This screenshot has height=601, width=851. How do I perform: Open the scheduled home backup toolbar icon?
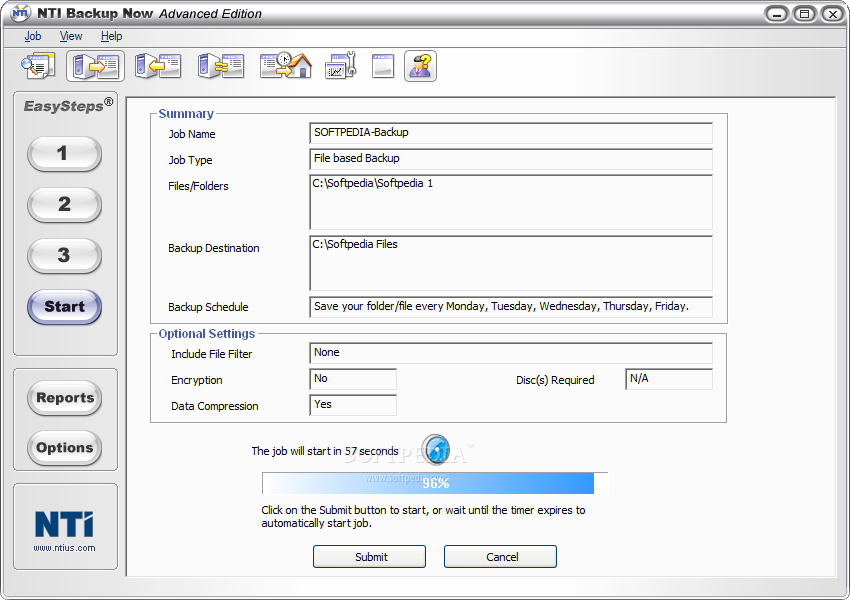286,66
